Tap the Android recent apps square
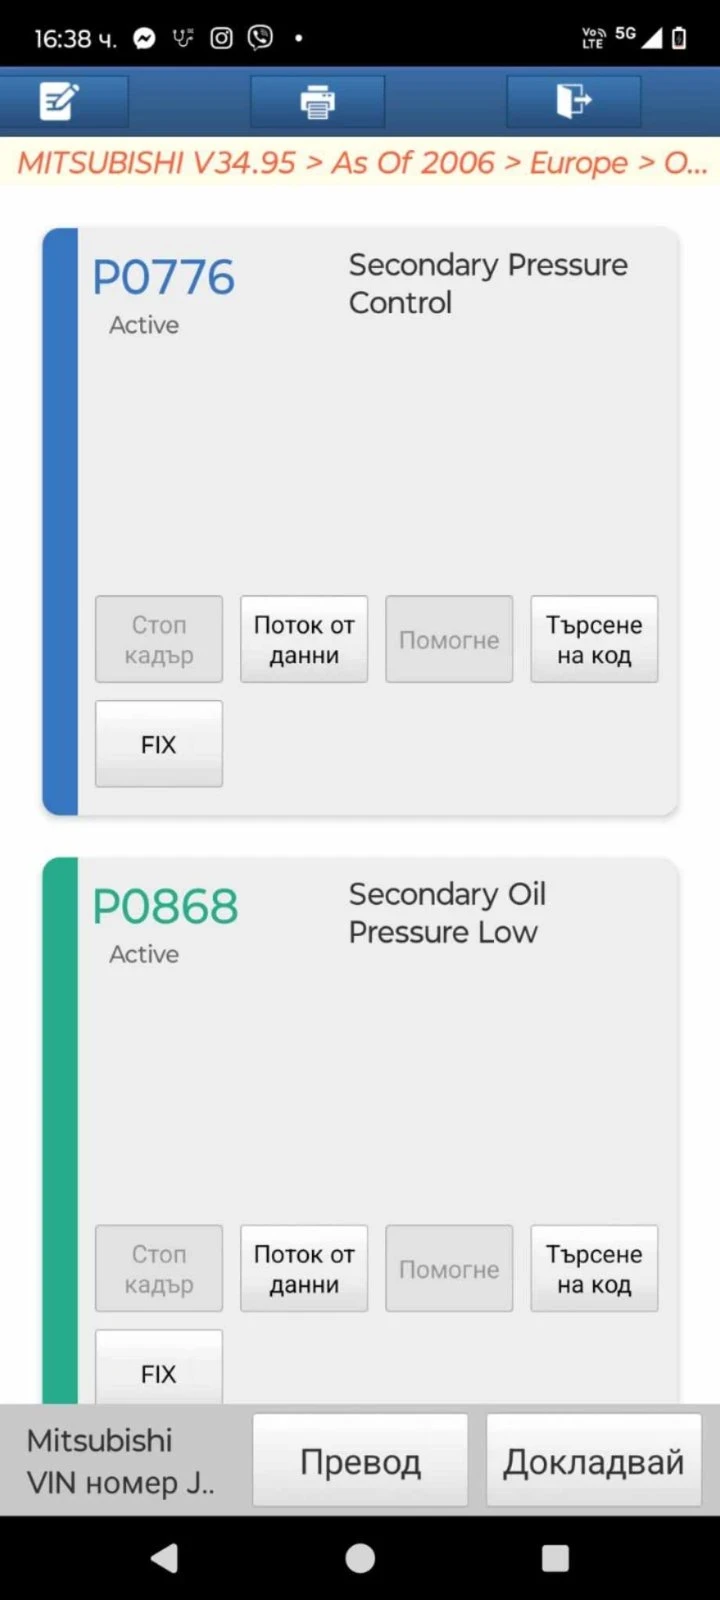 (555, 1558)
